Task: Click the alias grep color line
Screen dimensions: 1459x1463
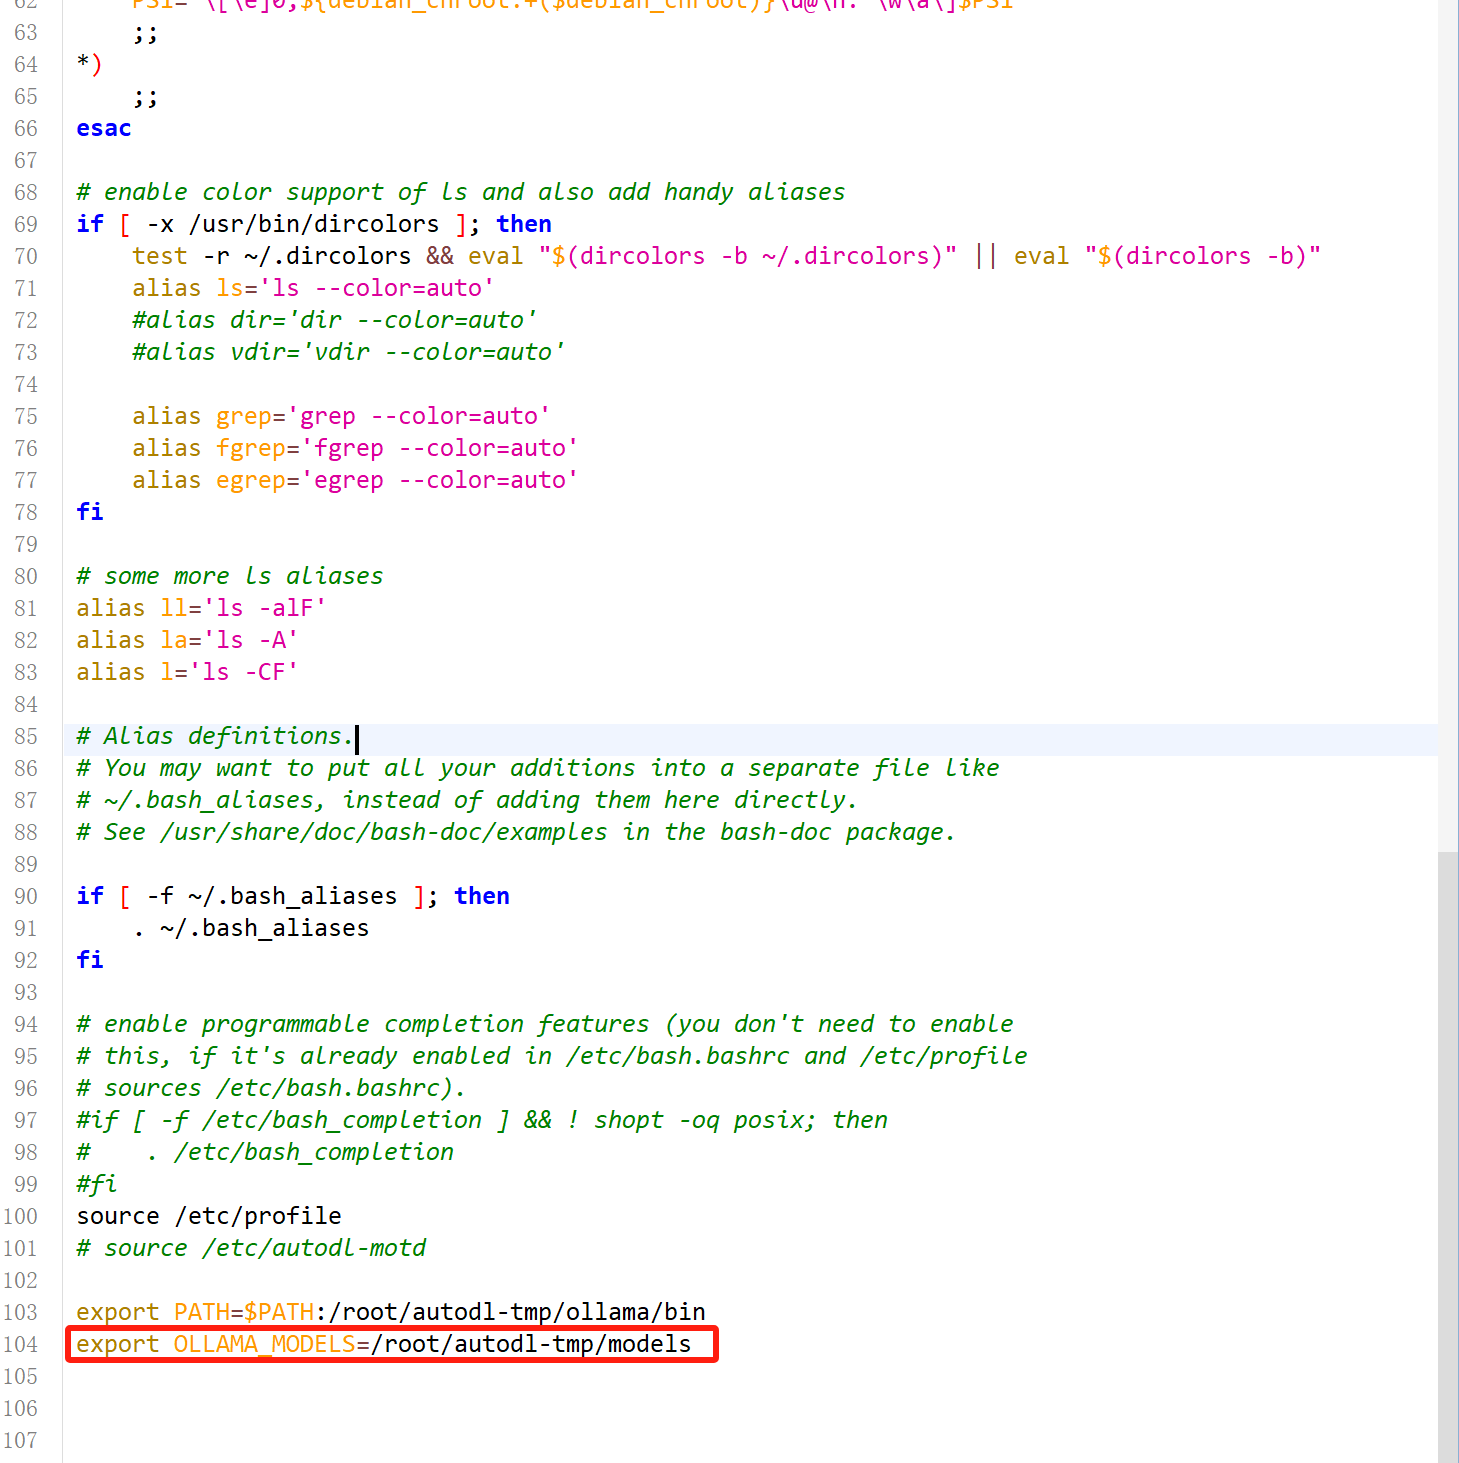Action: (x=341, y=416)
